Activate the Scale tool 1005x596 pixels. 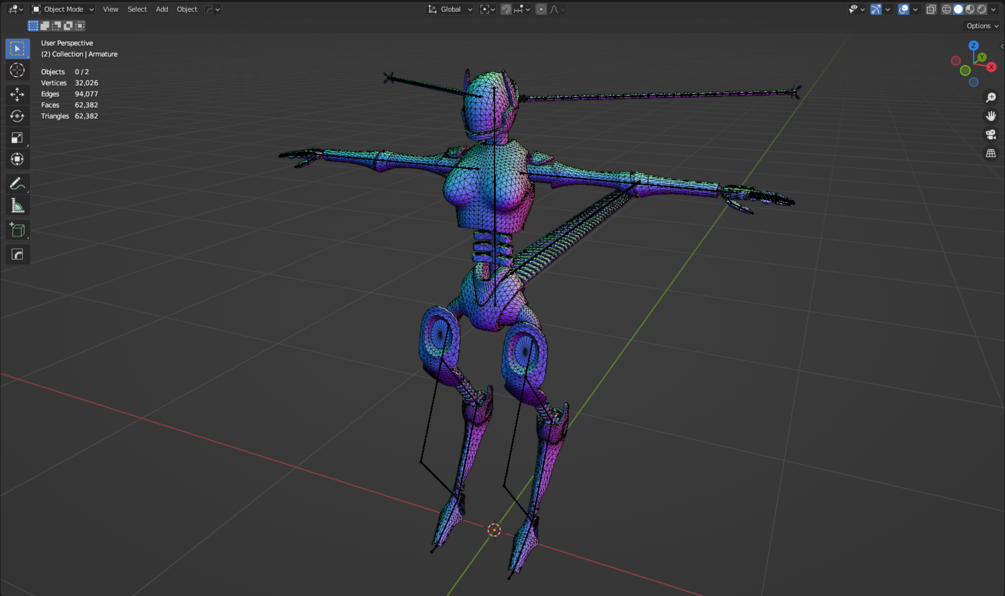point(17,138)
